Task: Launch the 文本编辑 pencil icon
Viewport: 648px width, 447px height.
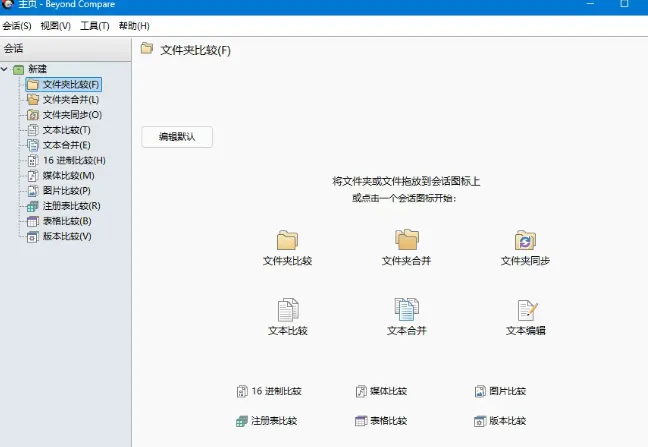Action: pos(527,310)
